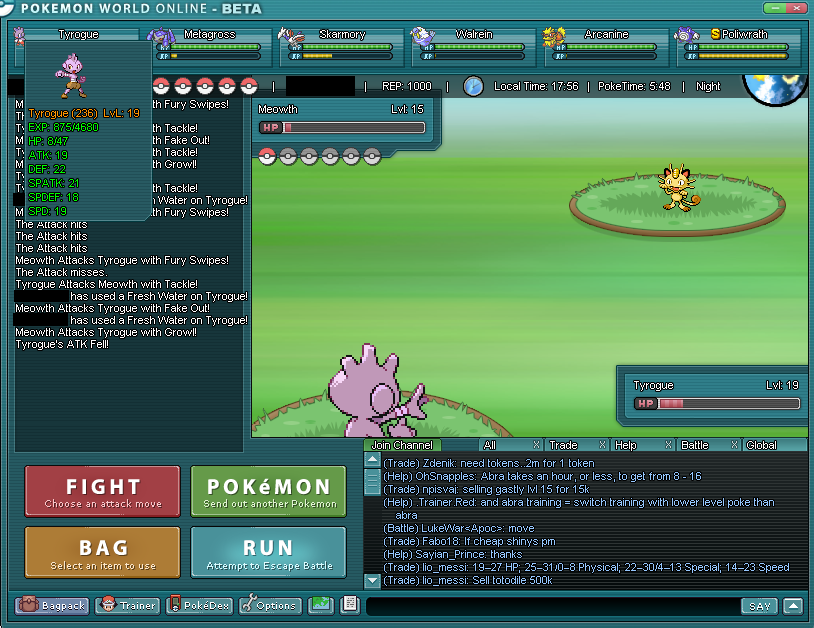Viewport: 814px width, 628px height.
Task: Click Tyrogue's HP bar in the battle panel
Action: click(x=717, y=403)
